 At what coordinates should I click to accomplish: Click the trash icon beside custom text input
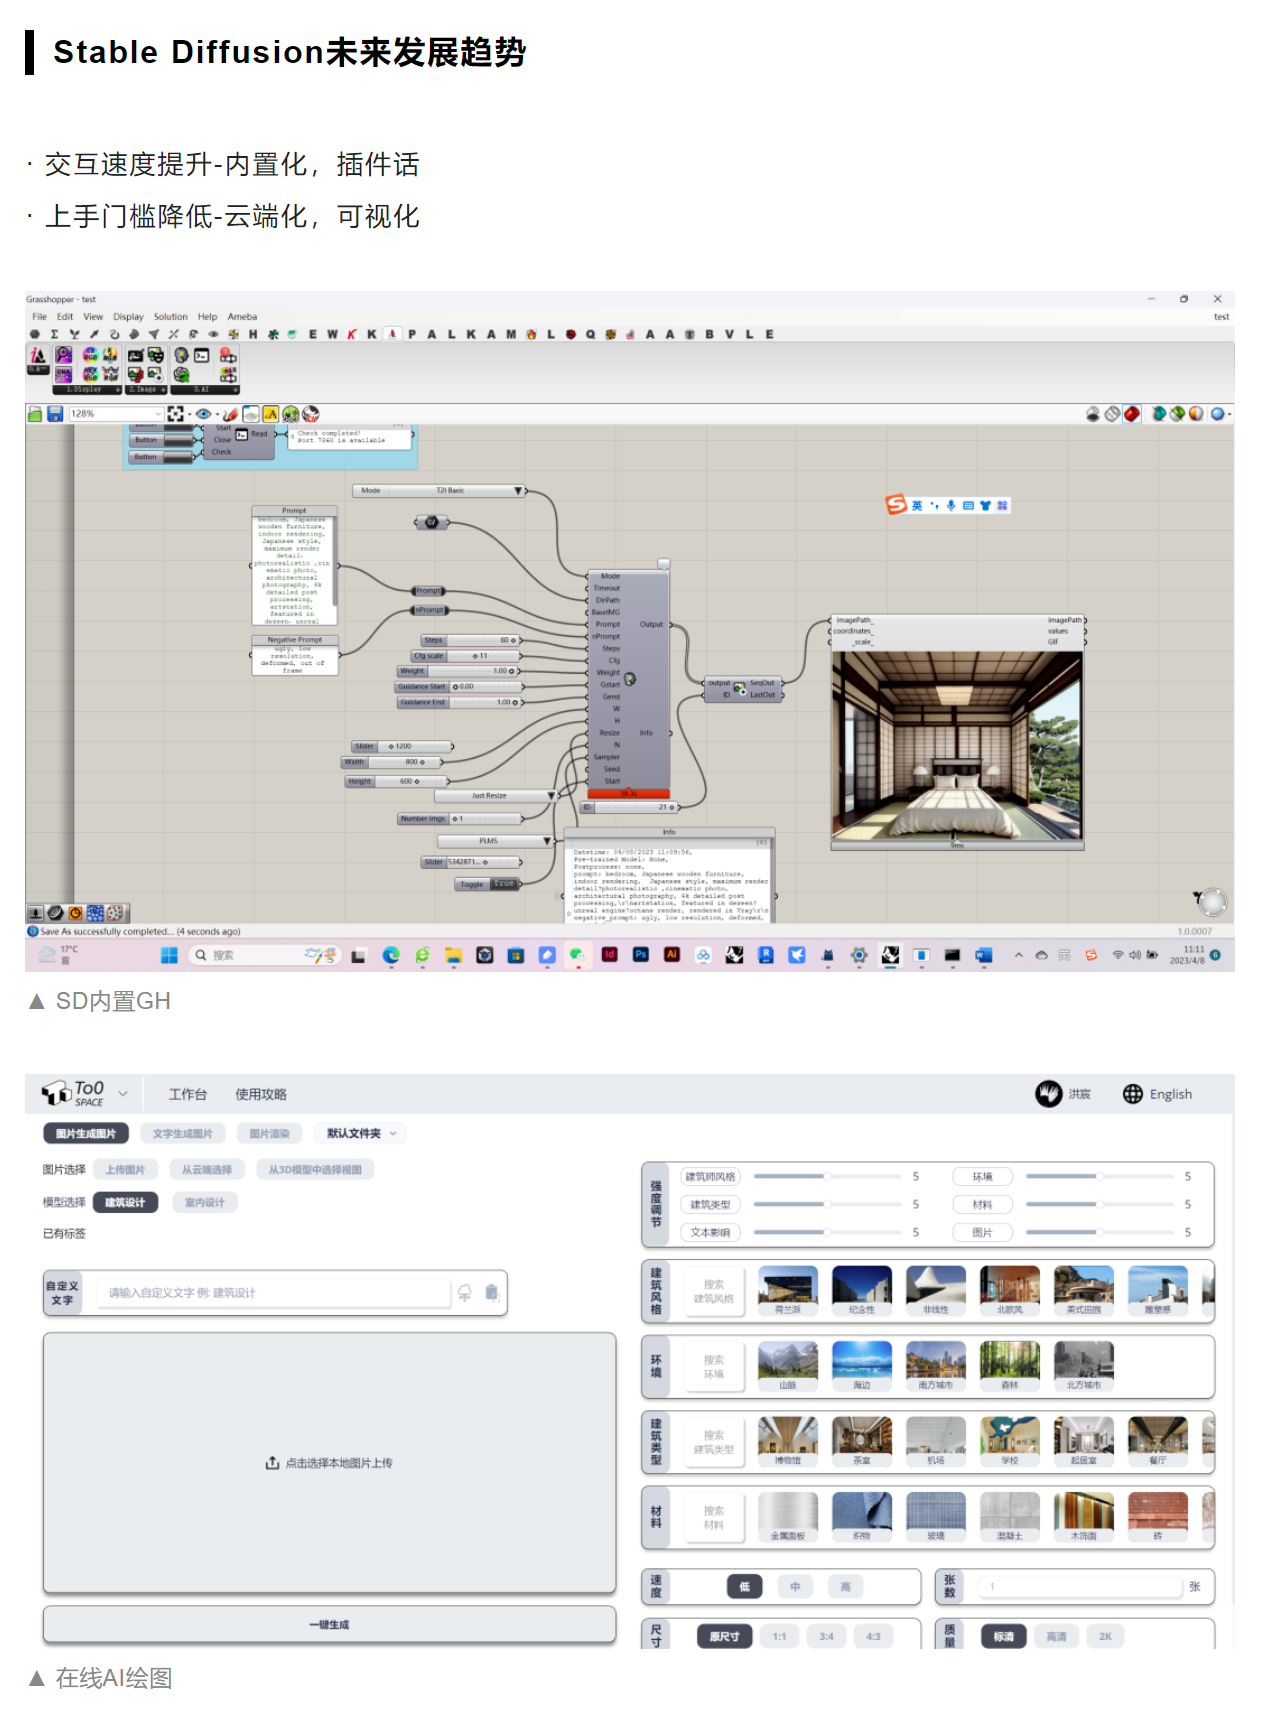point(492,1292)
